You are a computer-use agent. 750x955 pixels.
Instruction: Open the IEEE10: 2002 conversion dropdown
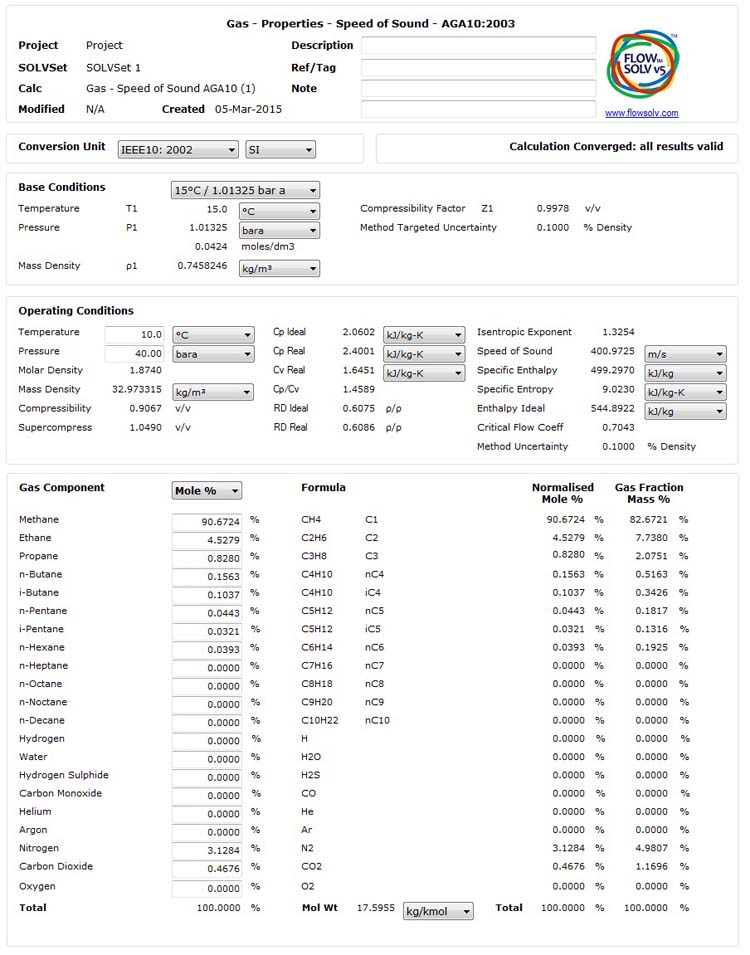coord(177,150)
